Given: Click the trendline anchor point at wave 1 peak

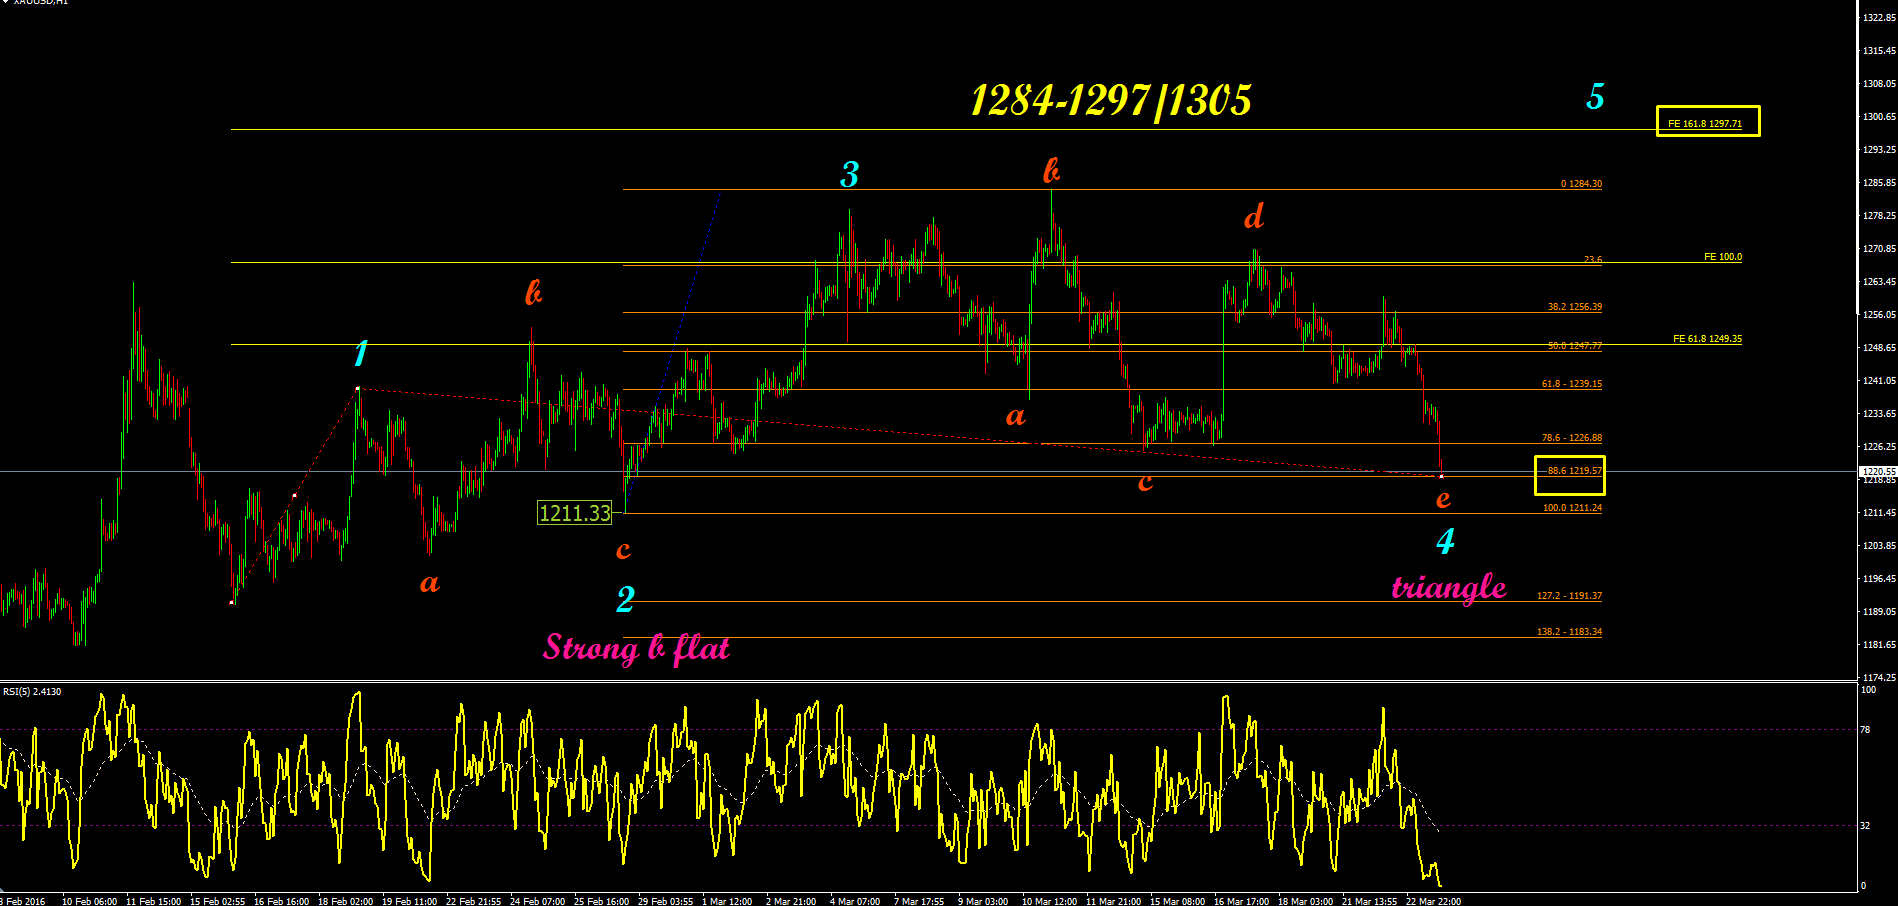Looking at the screenshot, I should (357, 388).
